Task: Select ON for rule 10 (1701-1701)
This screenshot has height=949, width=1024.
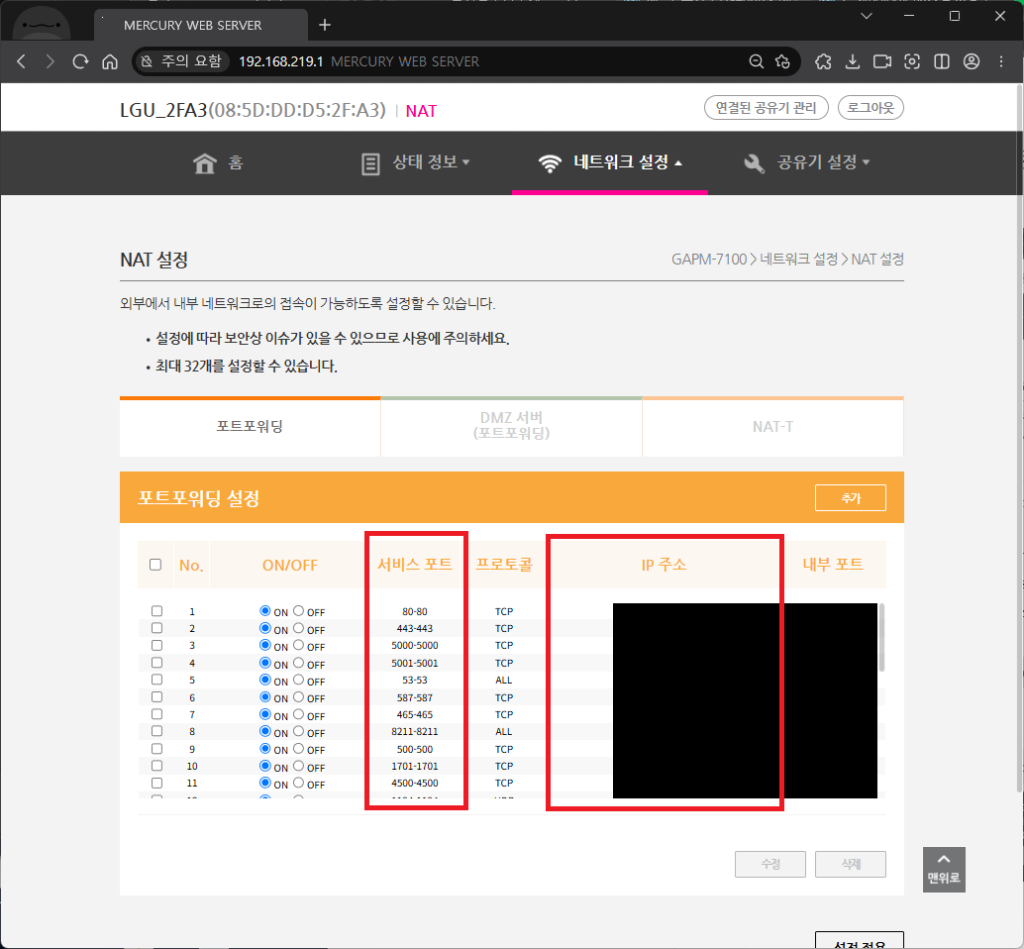Action: click(264, 766)
